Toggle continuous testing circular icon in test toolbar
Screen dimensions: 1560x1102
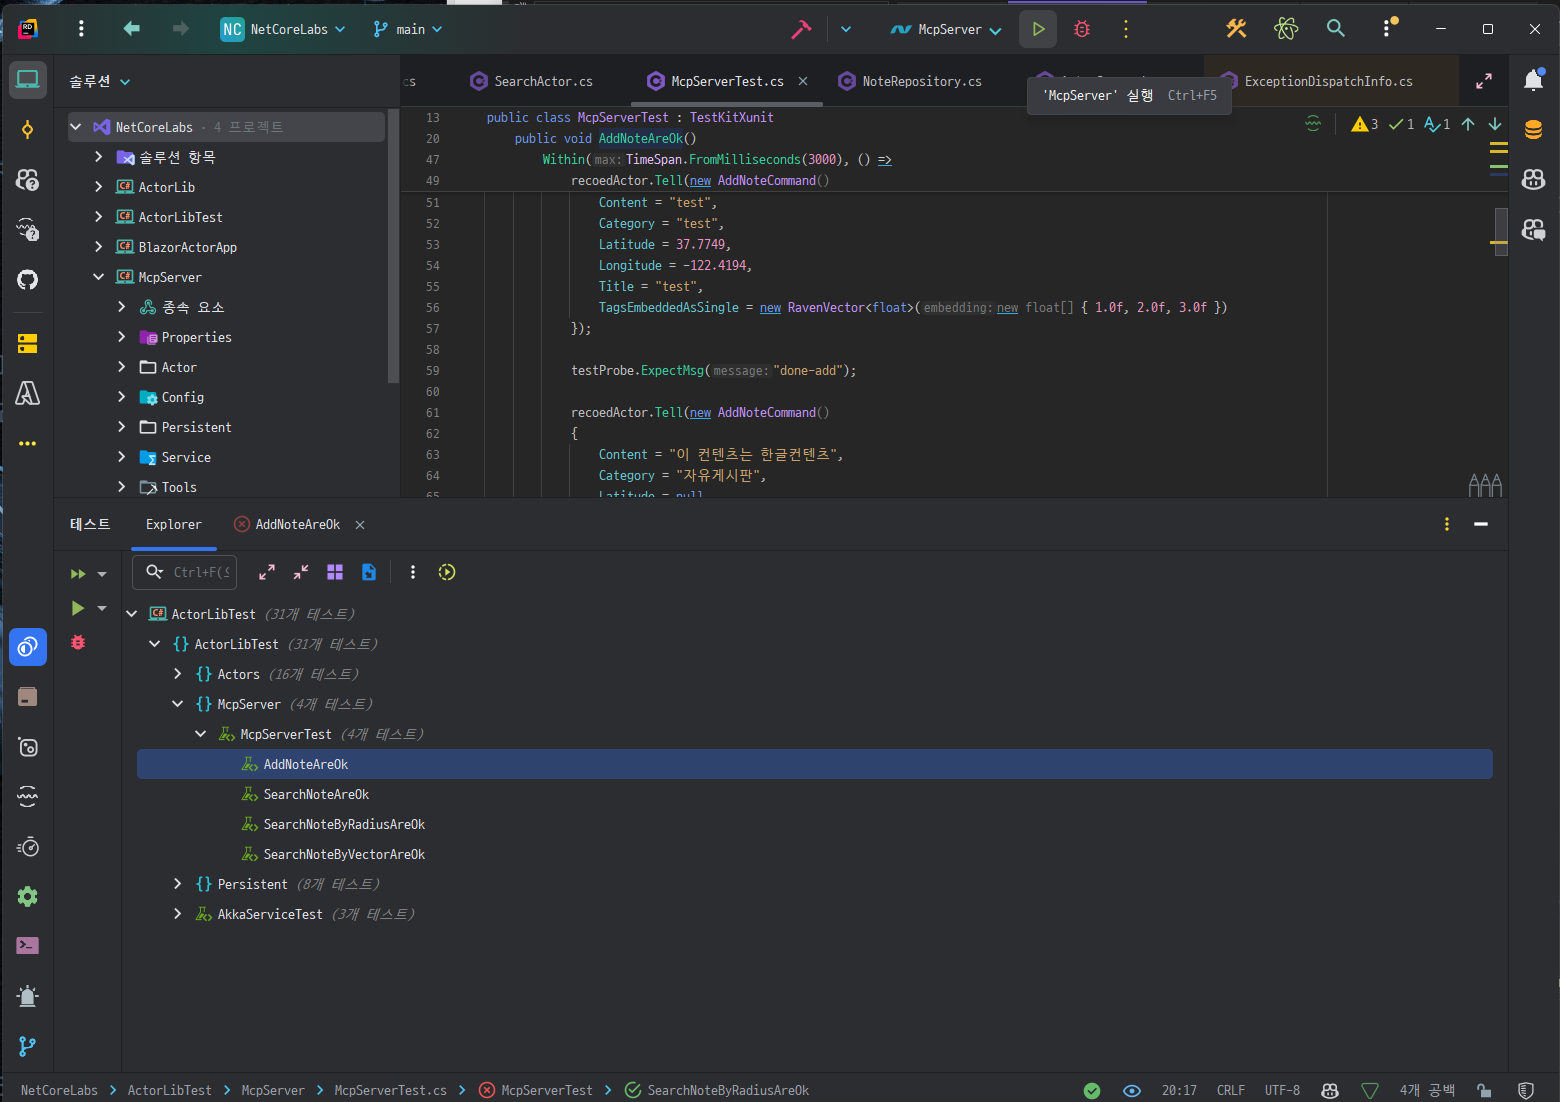[447, 572]
